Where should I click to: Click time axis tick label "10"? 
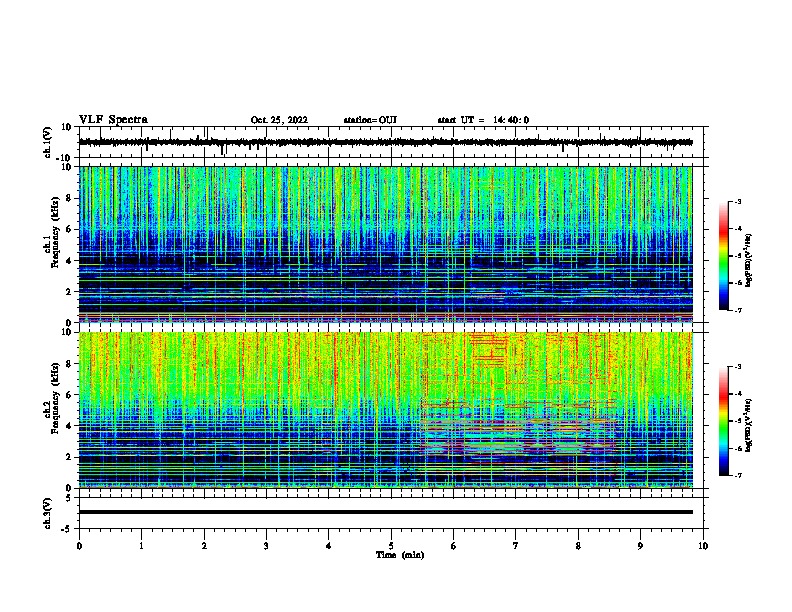point(703,546)
